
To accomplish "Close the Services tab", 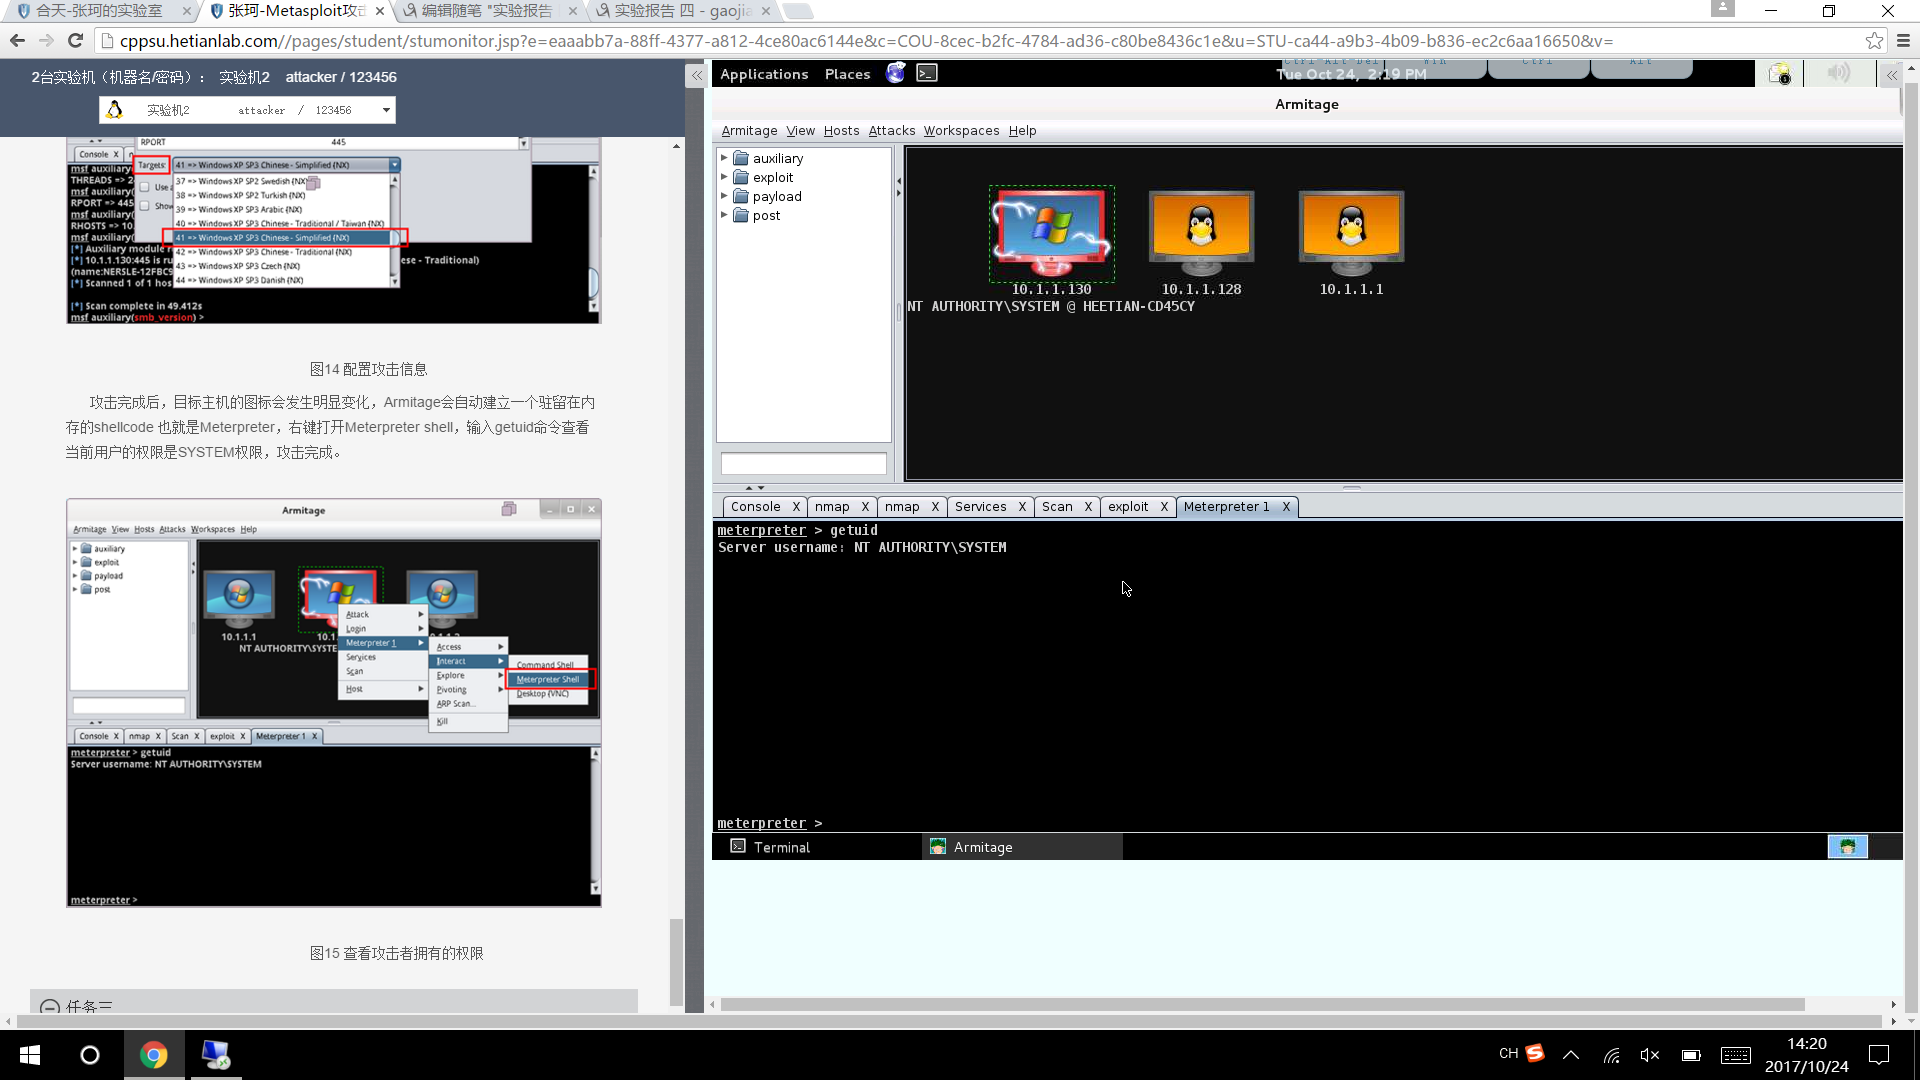I will (1022, 507).
